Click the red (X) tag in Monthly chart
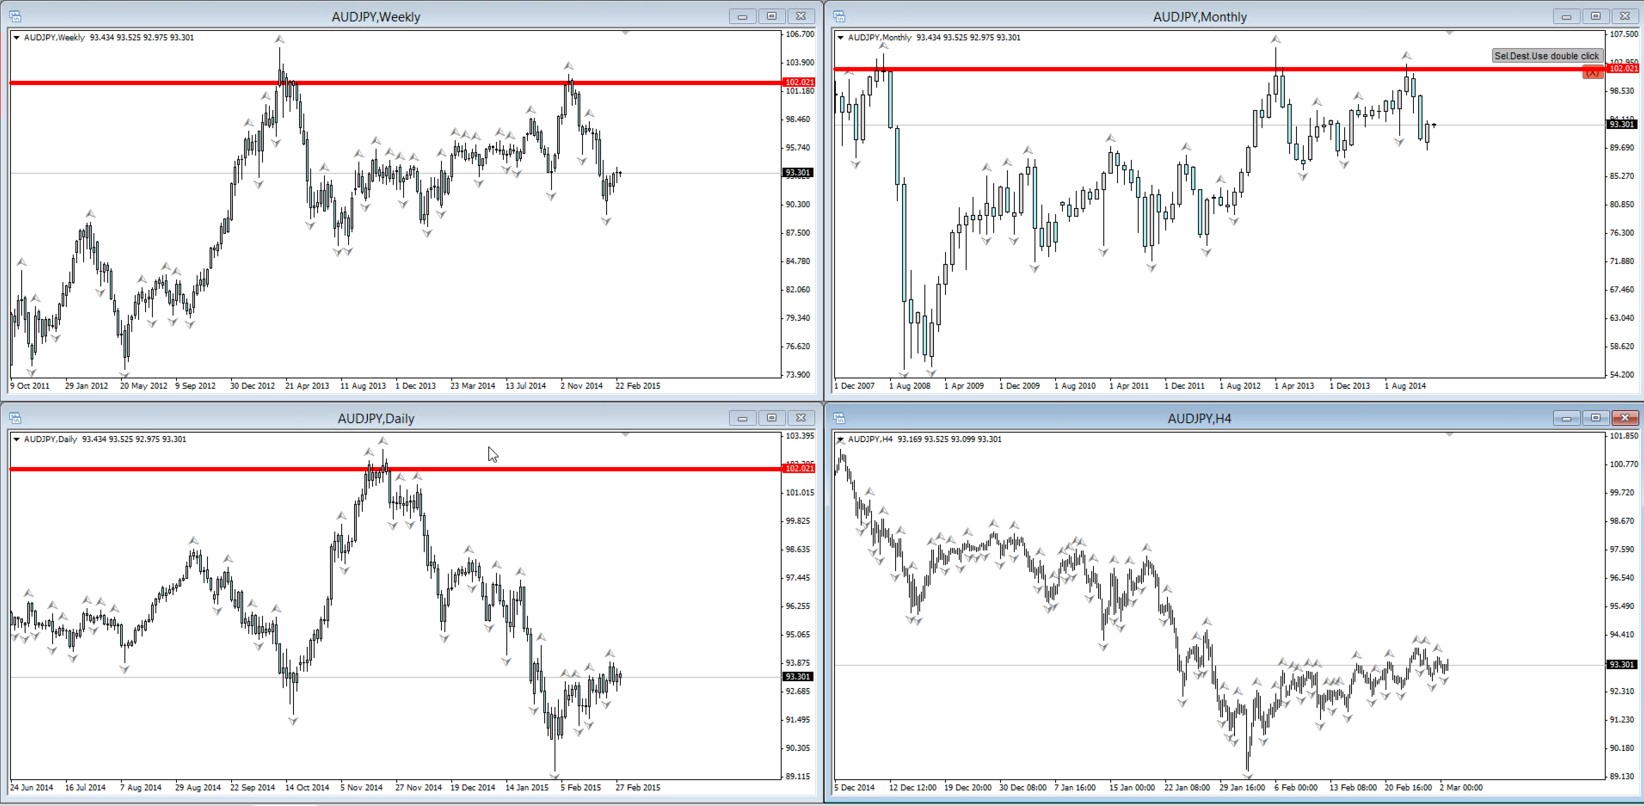Screen dimensions: 1644x806 pos(1592,73)
